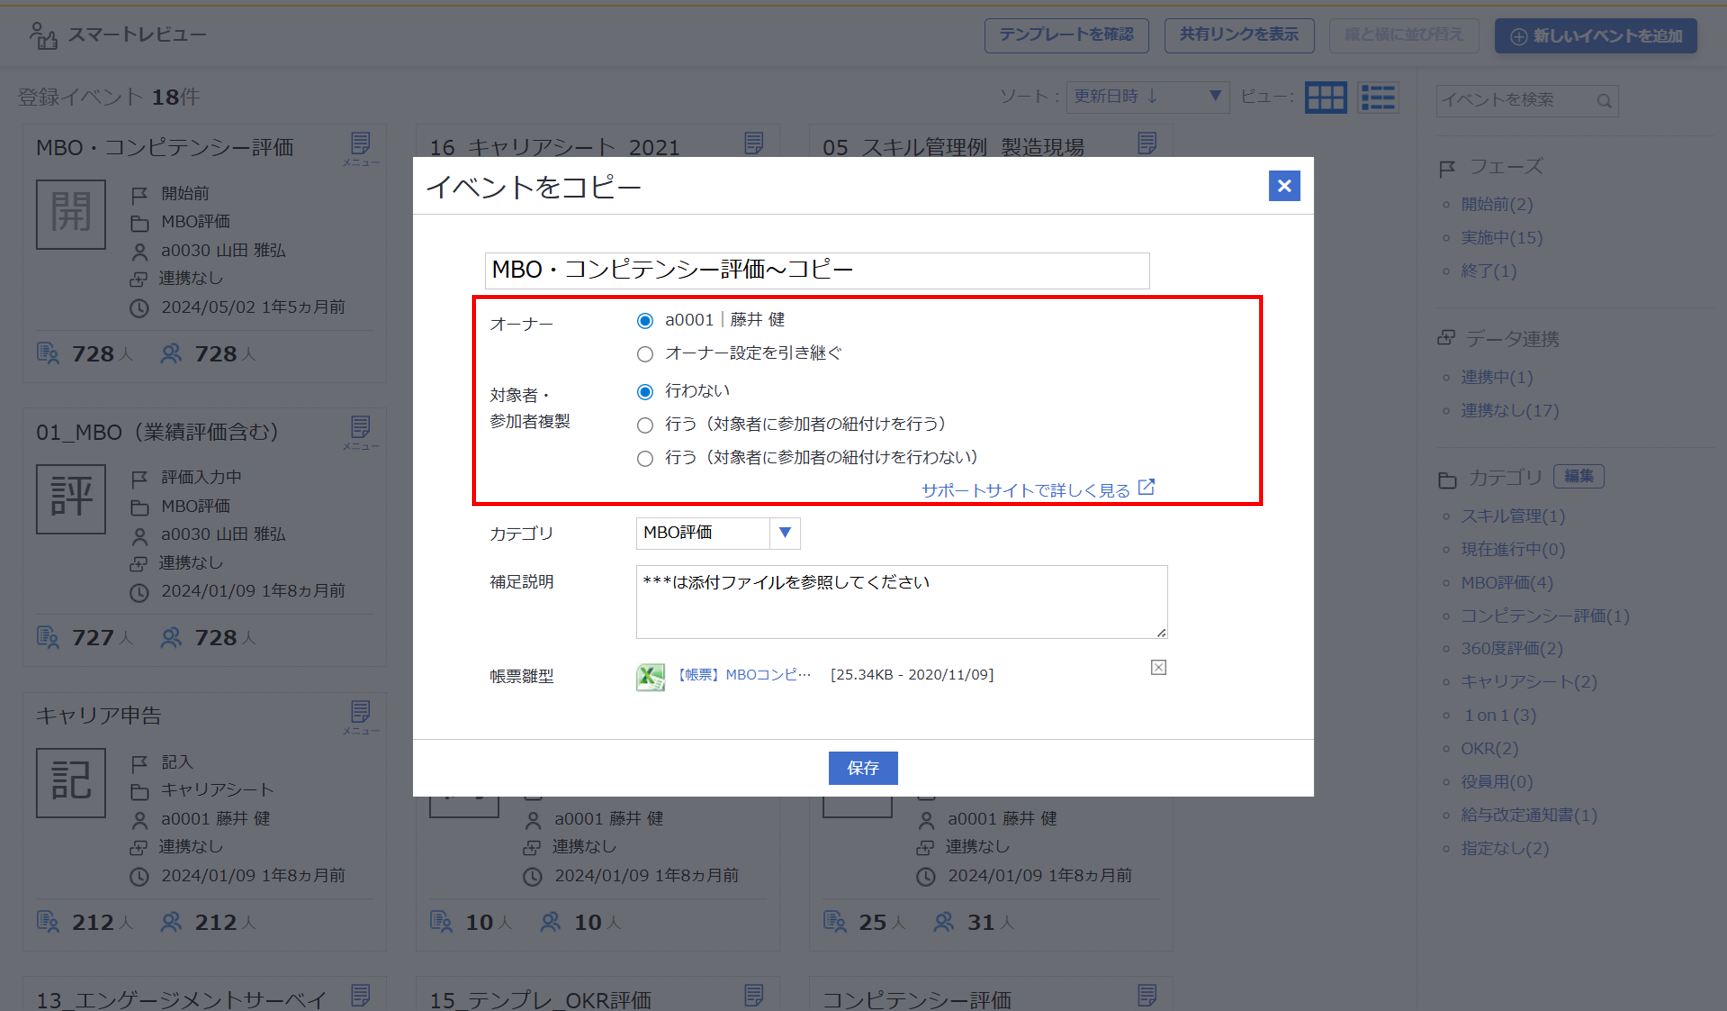This screenshot has width=1727, height=1011.
Task: Click the 保存 button to save
Action: click(x=862, y=768)
